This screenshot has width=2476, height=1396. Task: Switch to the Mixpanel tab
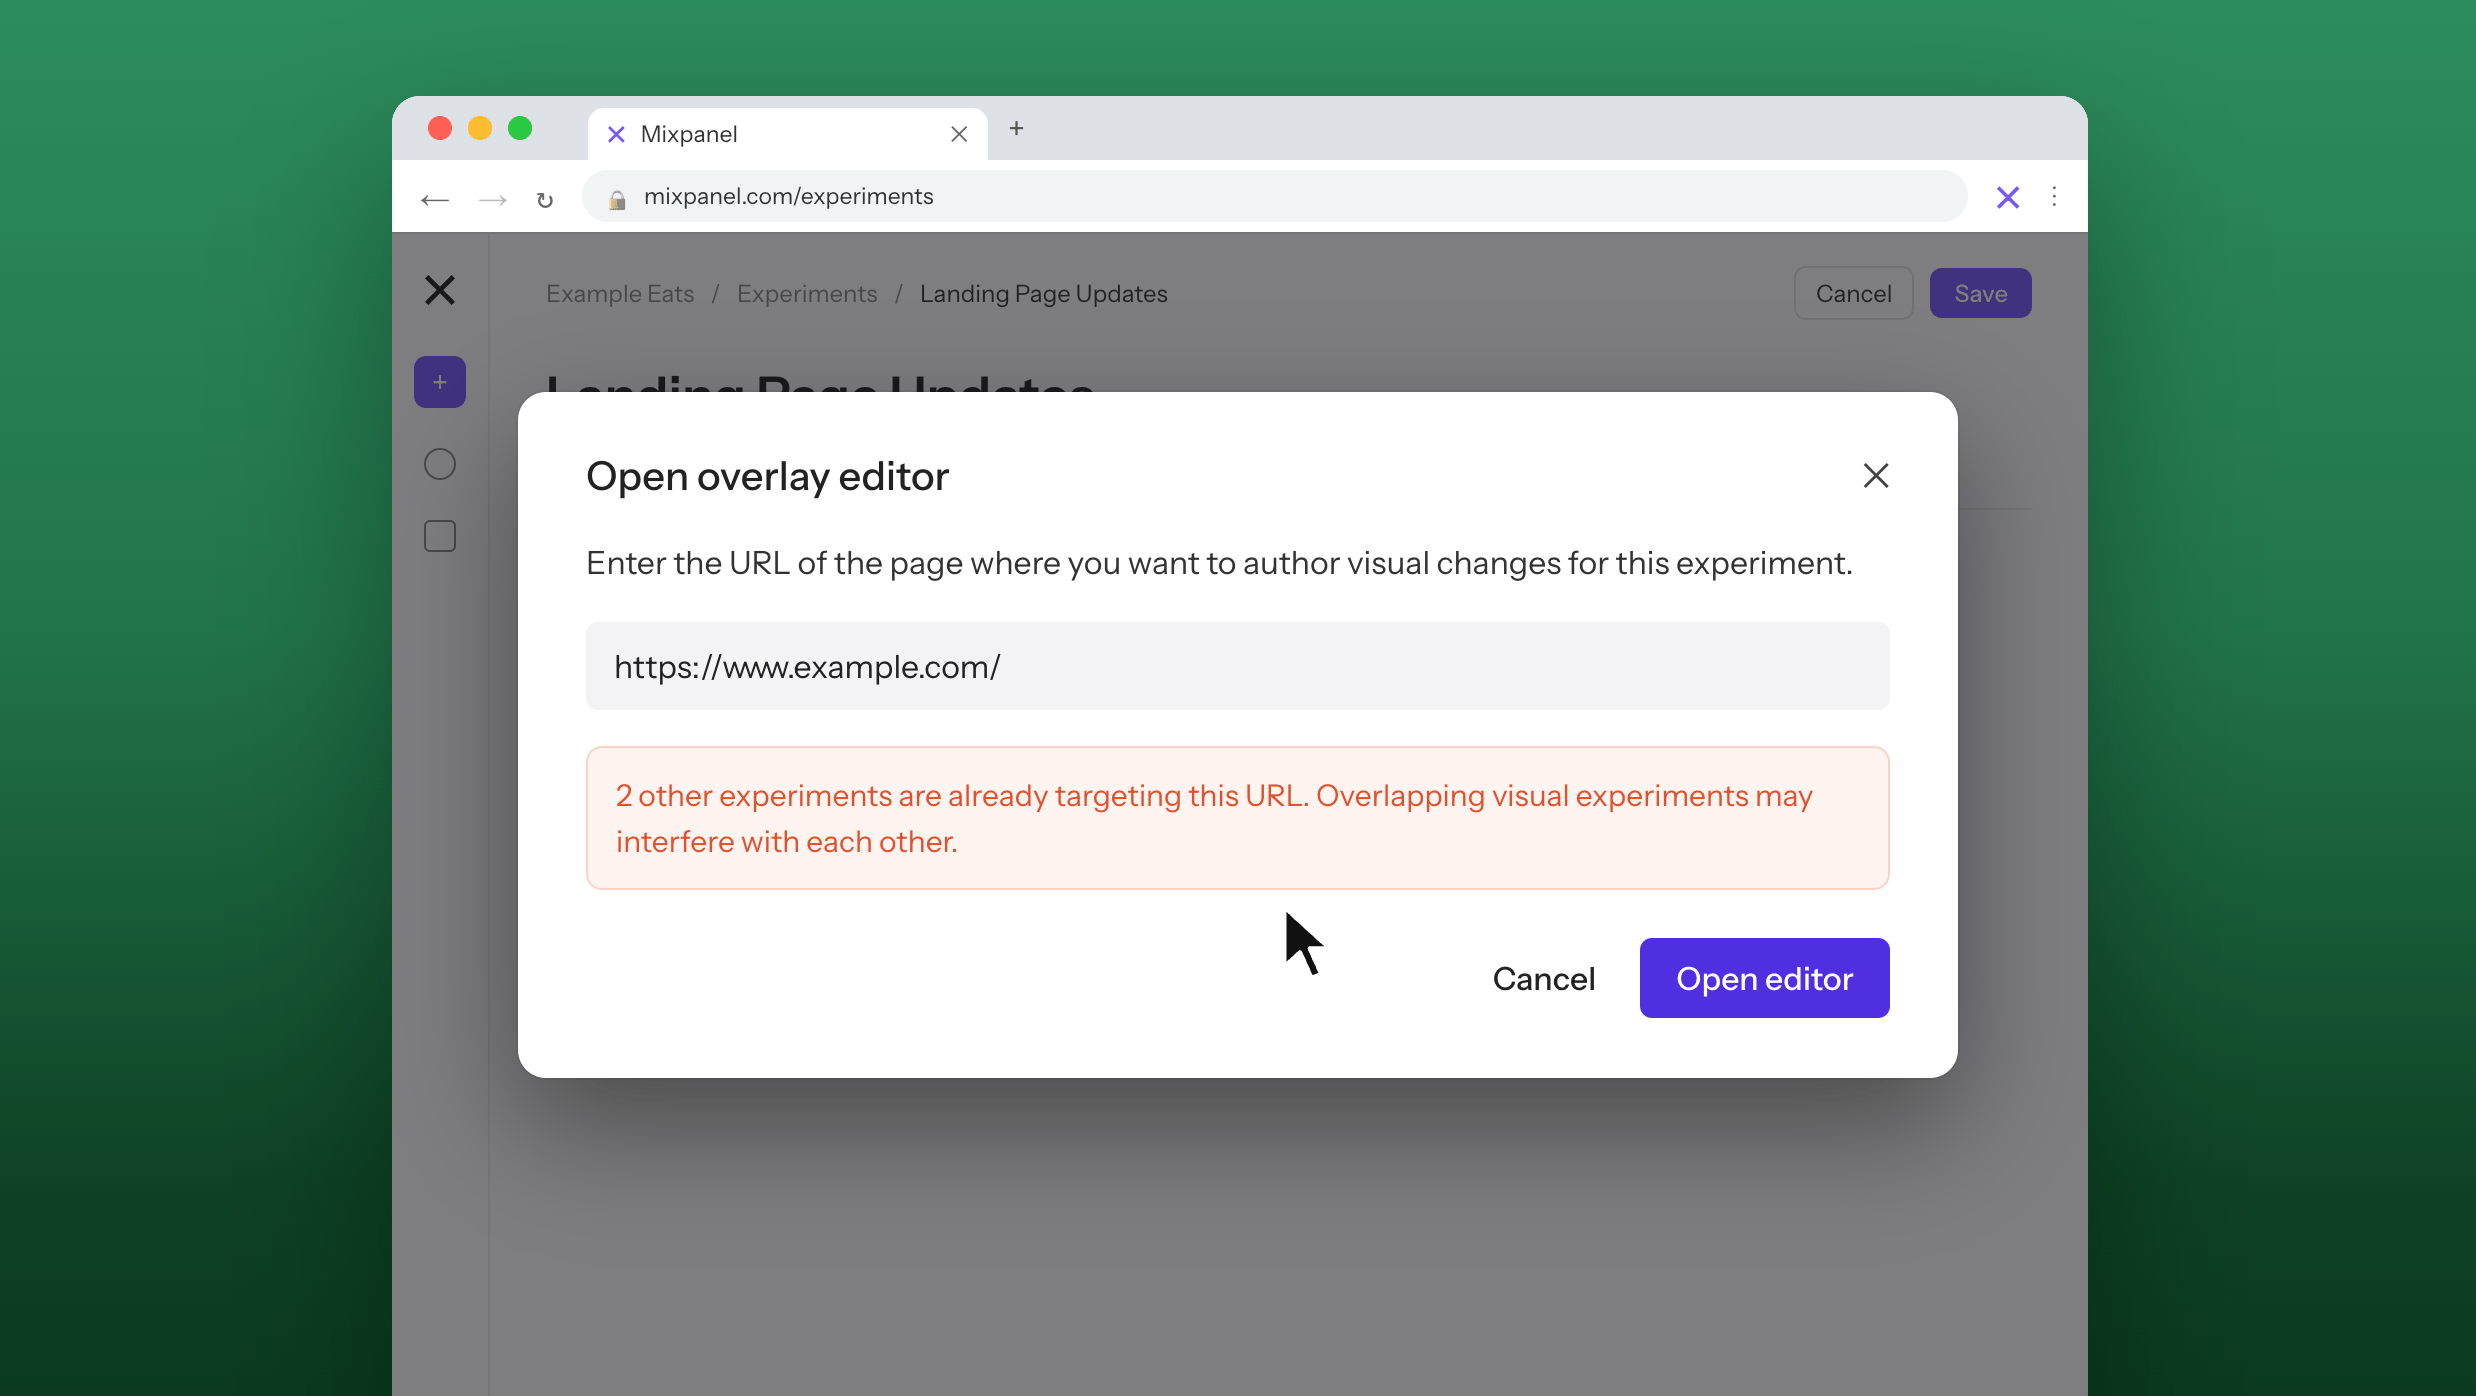click(x=788, y=134)
